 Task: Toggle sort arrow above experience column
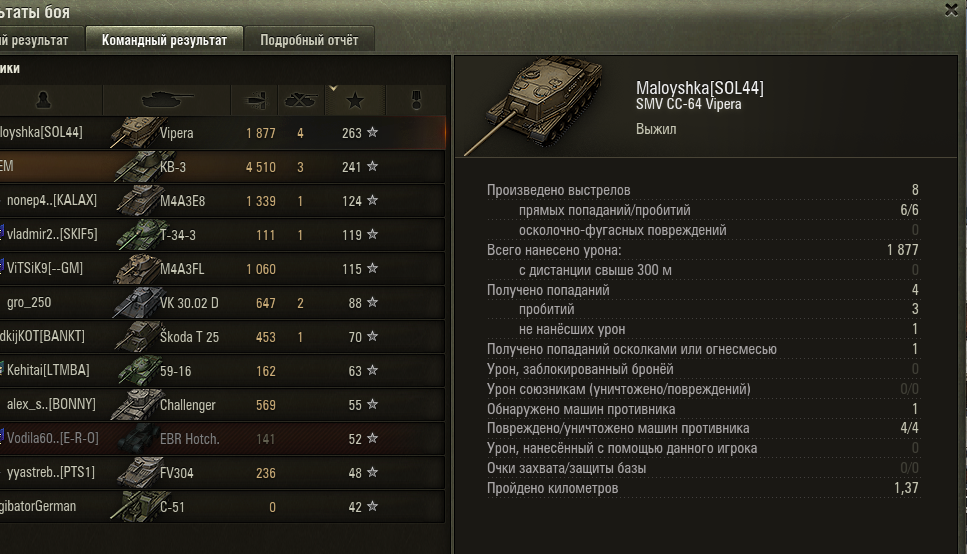(333, 88)
